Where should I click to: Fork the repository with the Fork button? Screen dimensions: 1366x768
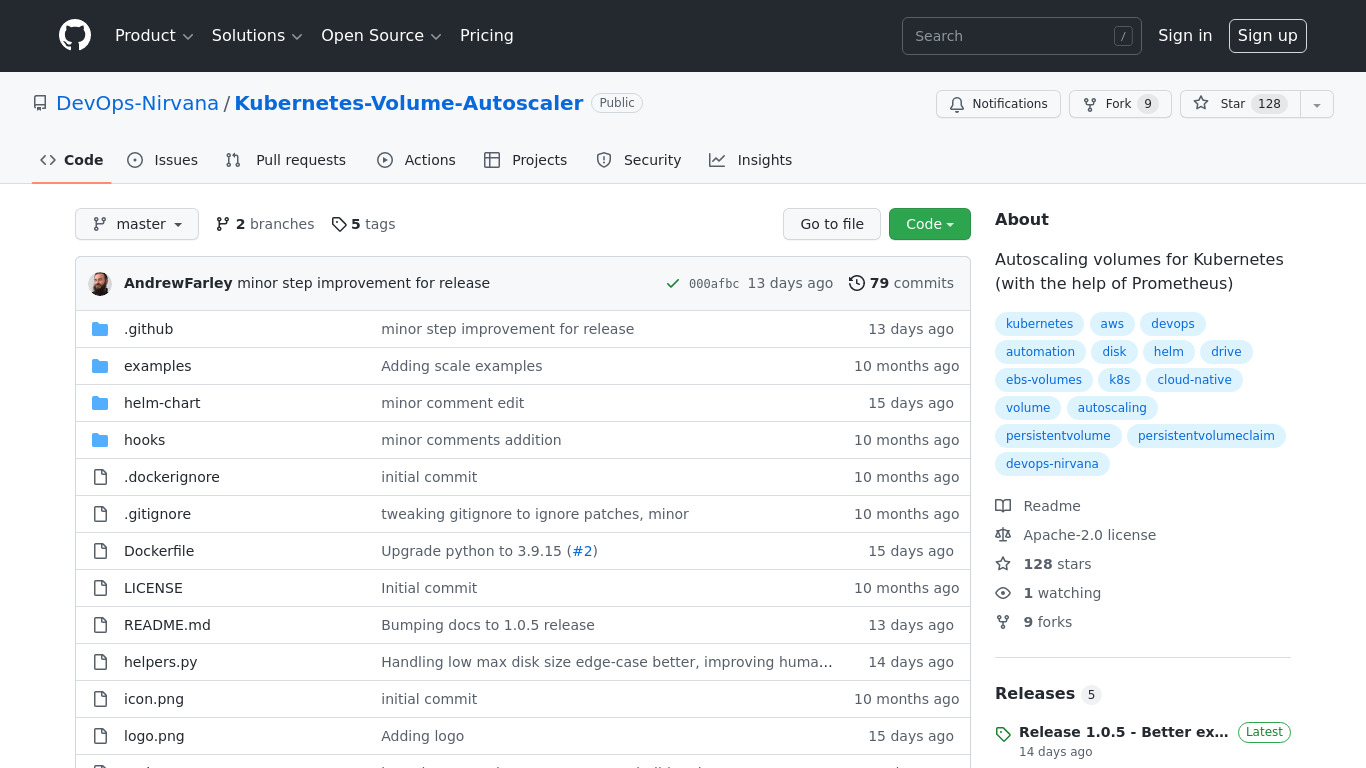tap(1120, 104)
